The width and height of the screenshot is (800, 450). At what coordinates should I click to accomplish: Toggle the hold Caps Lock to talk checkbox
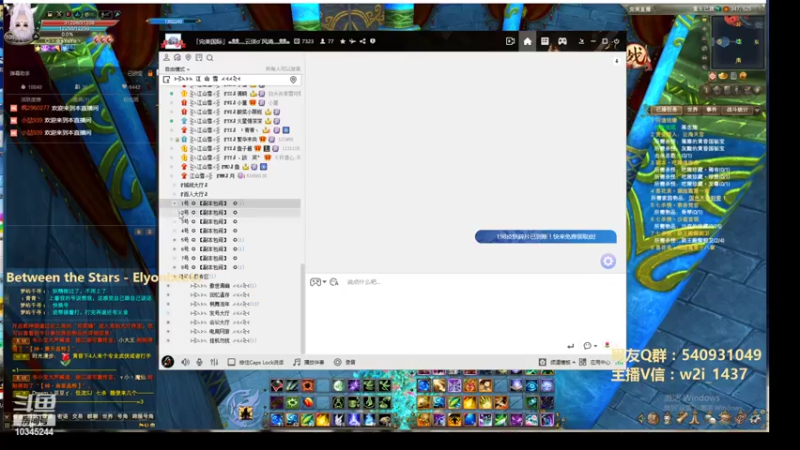tap(231, 362)
